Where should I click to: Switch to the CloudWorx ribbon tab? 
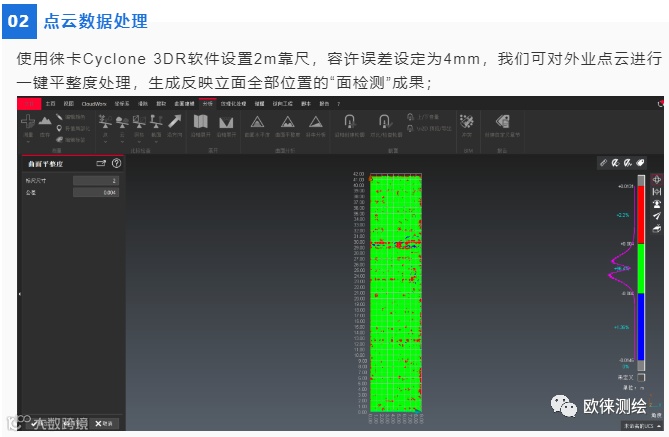[93, 104]
